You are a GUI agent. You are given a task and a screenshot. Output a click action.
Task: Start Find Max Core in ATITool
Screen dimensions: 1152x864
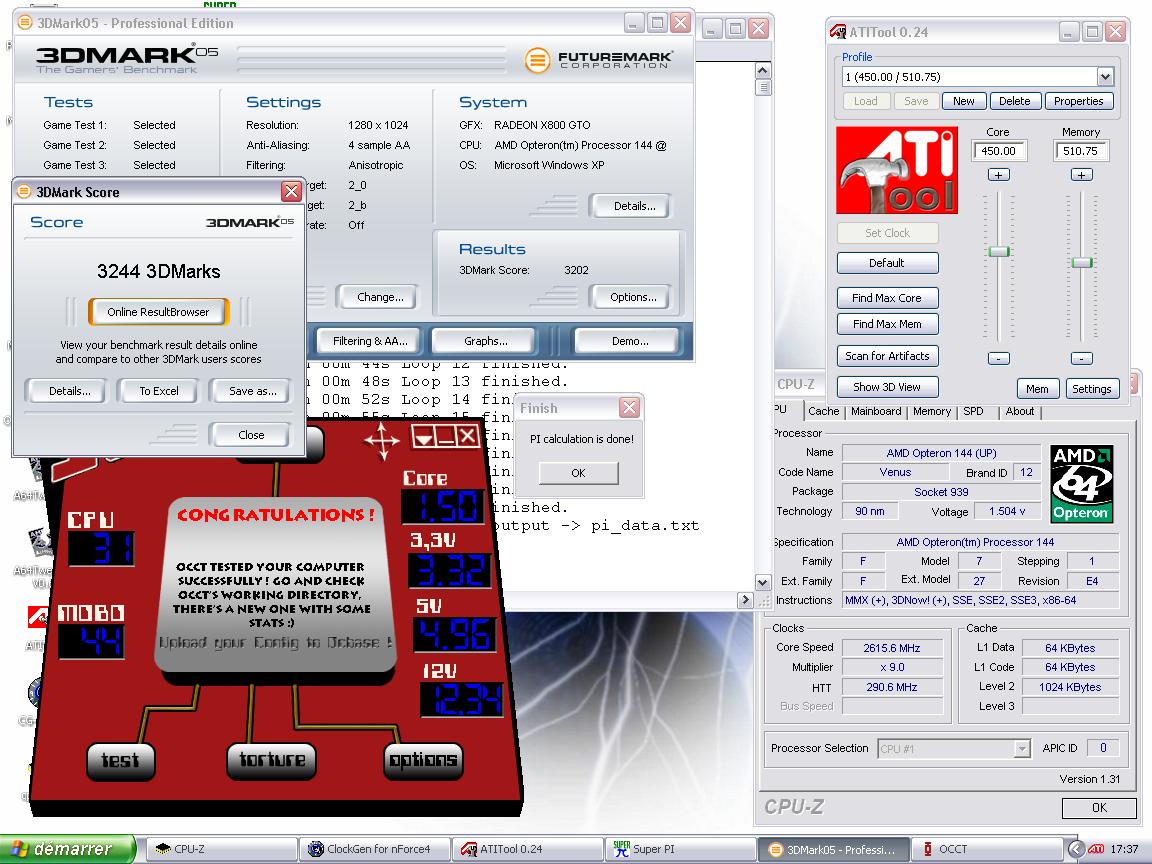point(887,298)
